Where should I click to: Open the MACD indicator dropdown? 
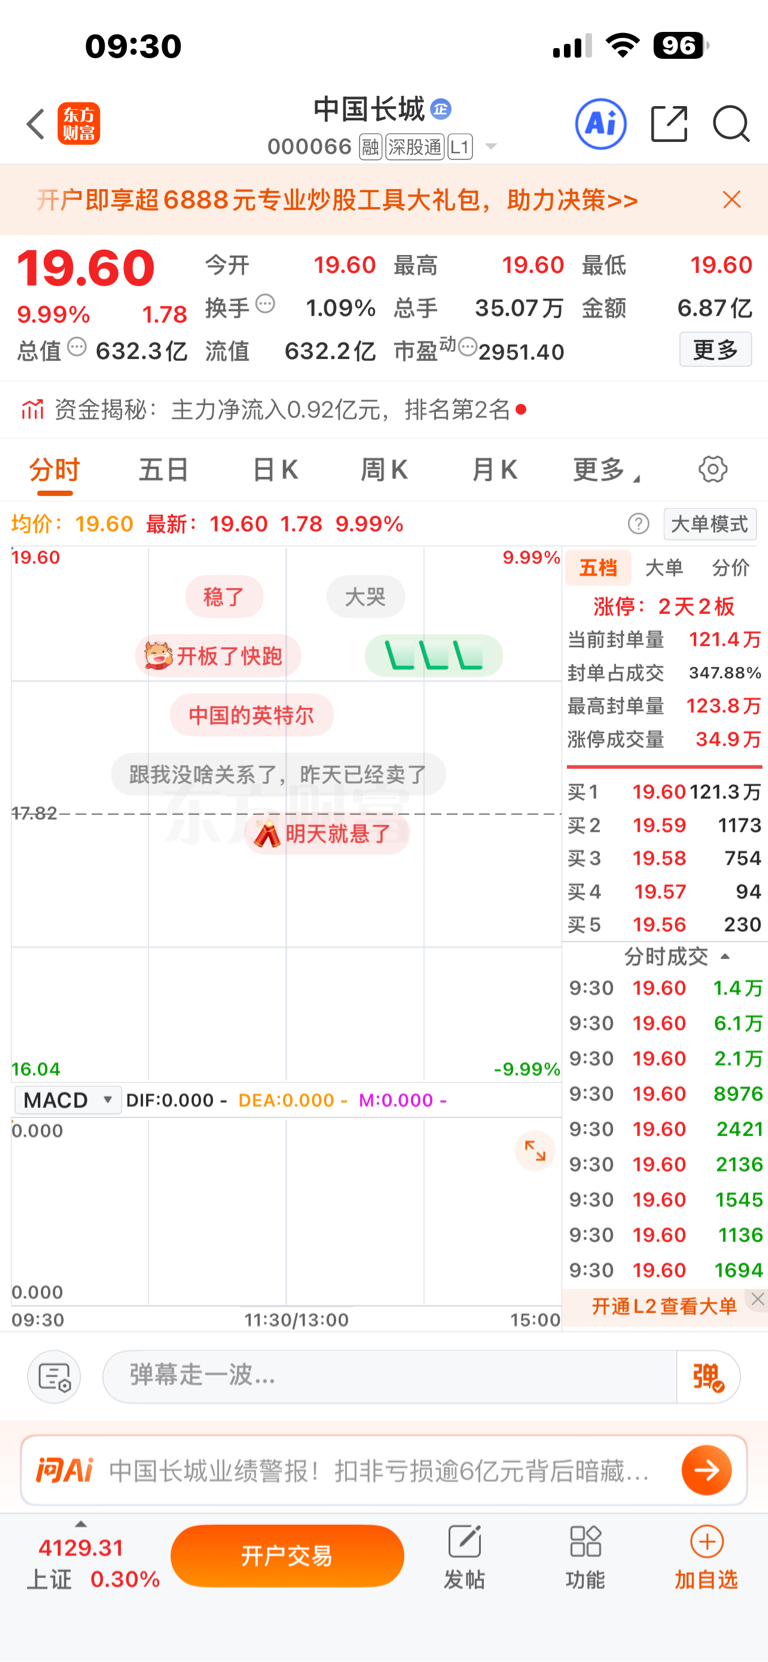pos(68,1100)
